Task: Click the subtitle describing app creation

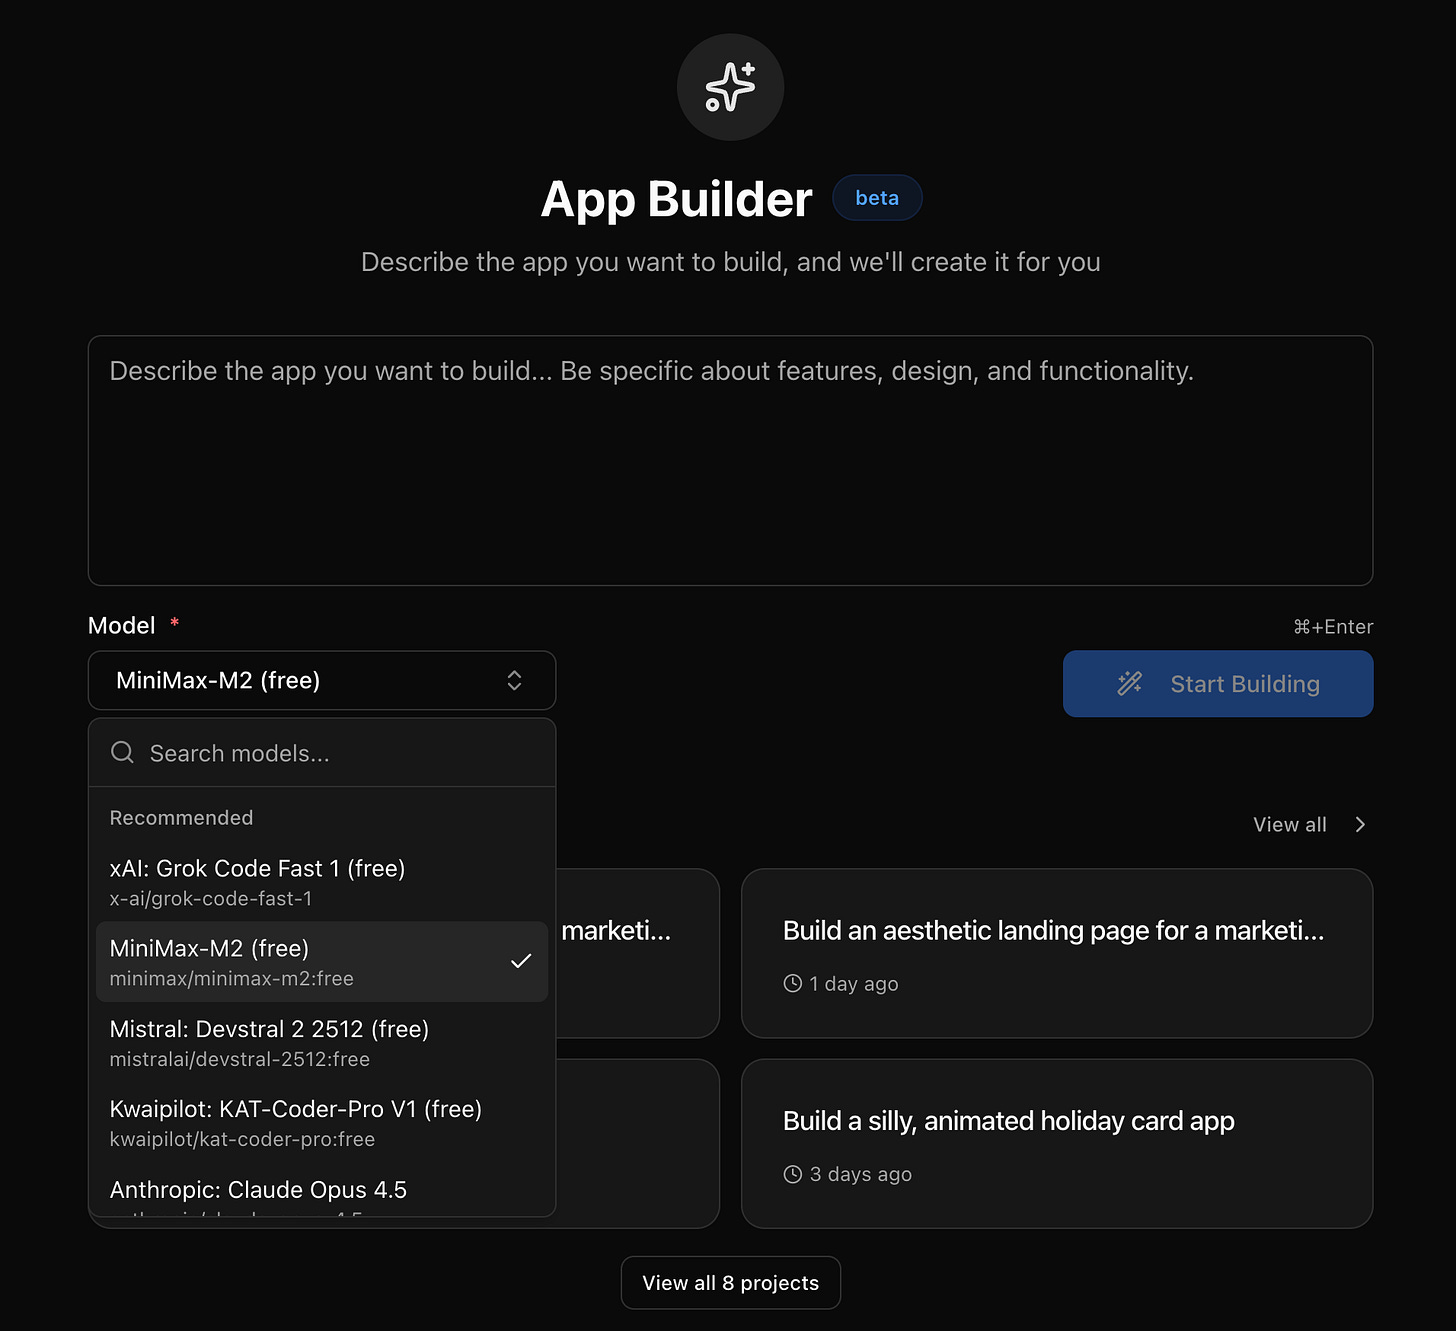Action: point(730,262)
